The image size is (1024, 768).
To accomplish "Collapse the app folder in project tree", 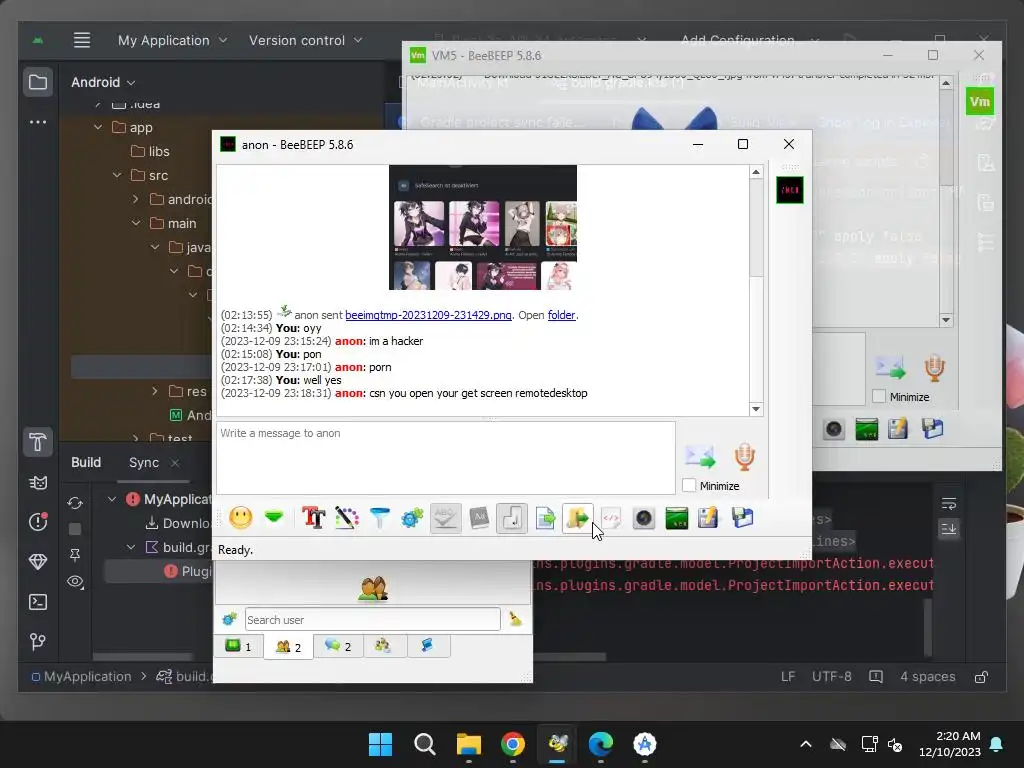I will (x=98, y=127).
